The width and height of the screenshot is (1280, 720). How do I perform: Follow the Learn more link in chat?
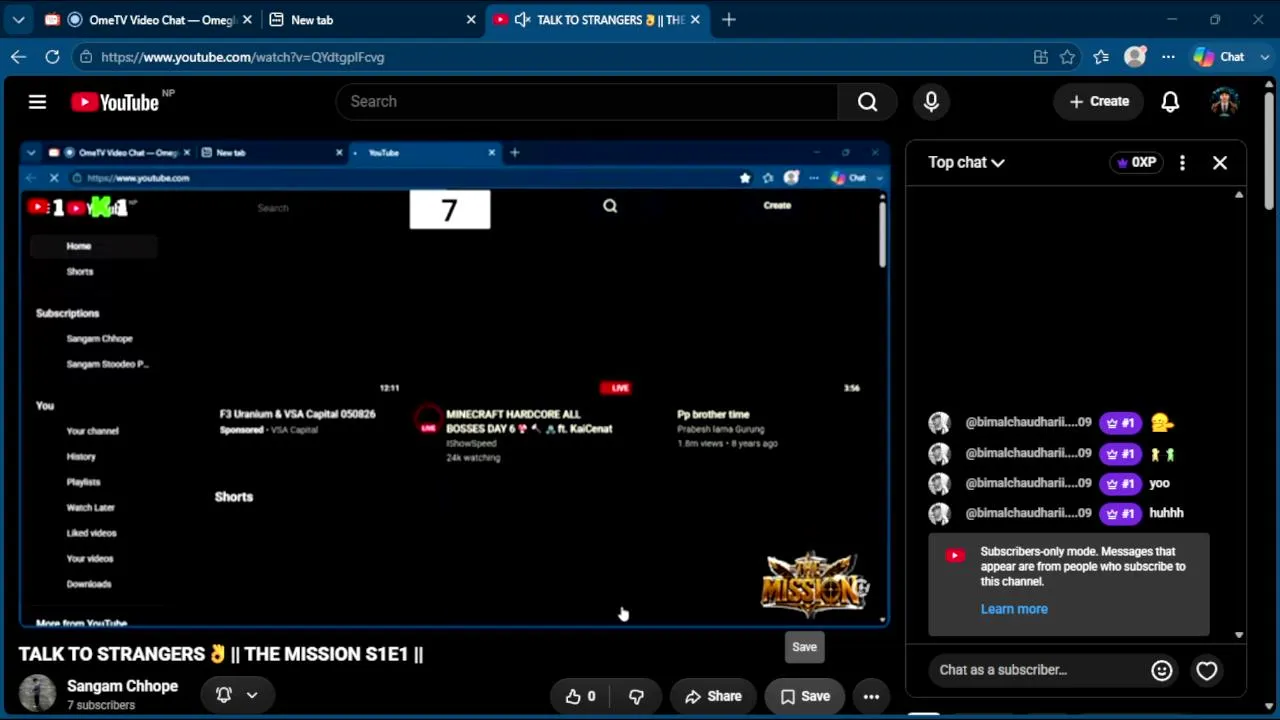[1014, 609]
